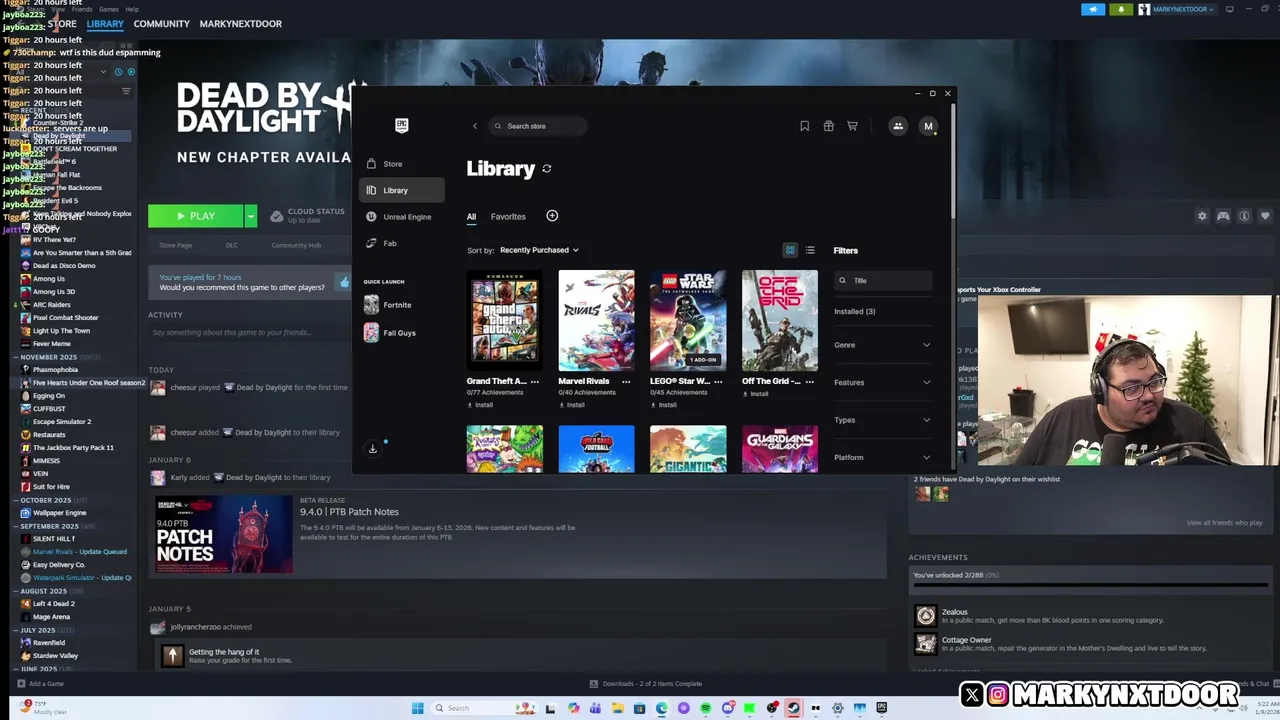Open Discord from the taskbar
The image size is (1280, 720).
point(728,708)
